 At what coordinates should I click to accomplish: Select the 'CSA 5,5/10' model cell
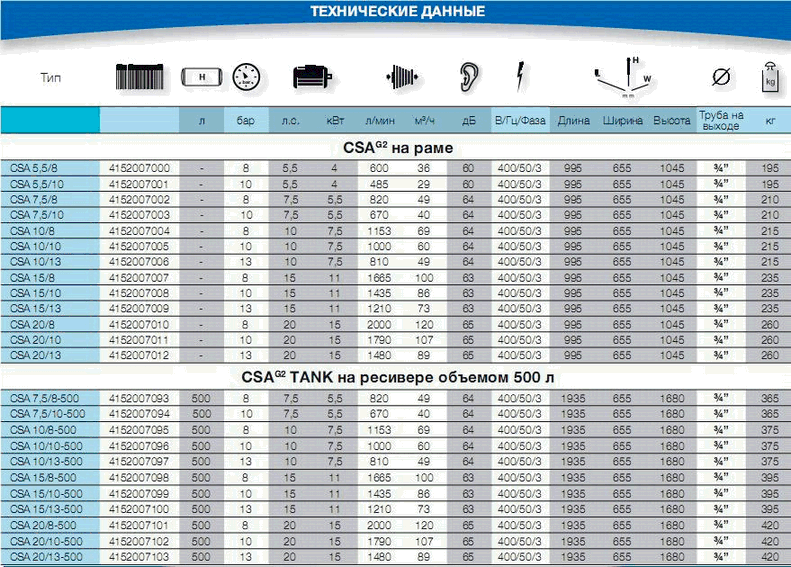point(50,184)
